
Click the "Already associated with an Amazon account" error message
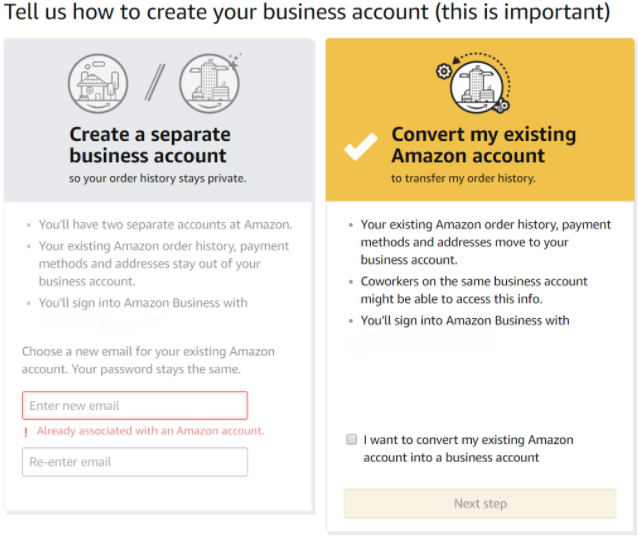[150, 431]
